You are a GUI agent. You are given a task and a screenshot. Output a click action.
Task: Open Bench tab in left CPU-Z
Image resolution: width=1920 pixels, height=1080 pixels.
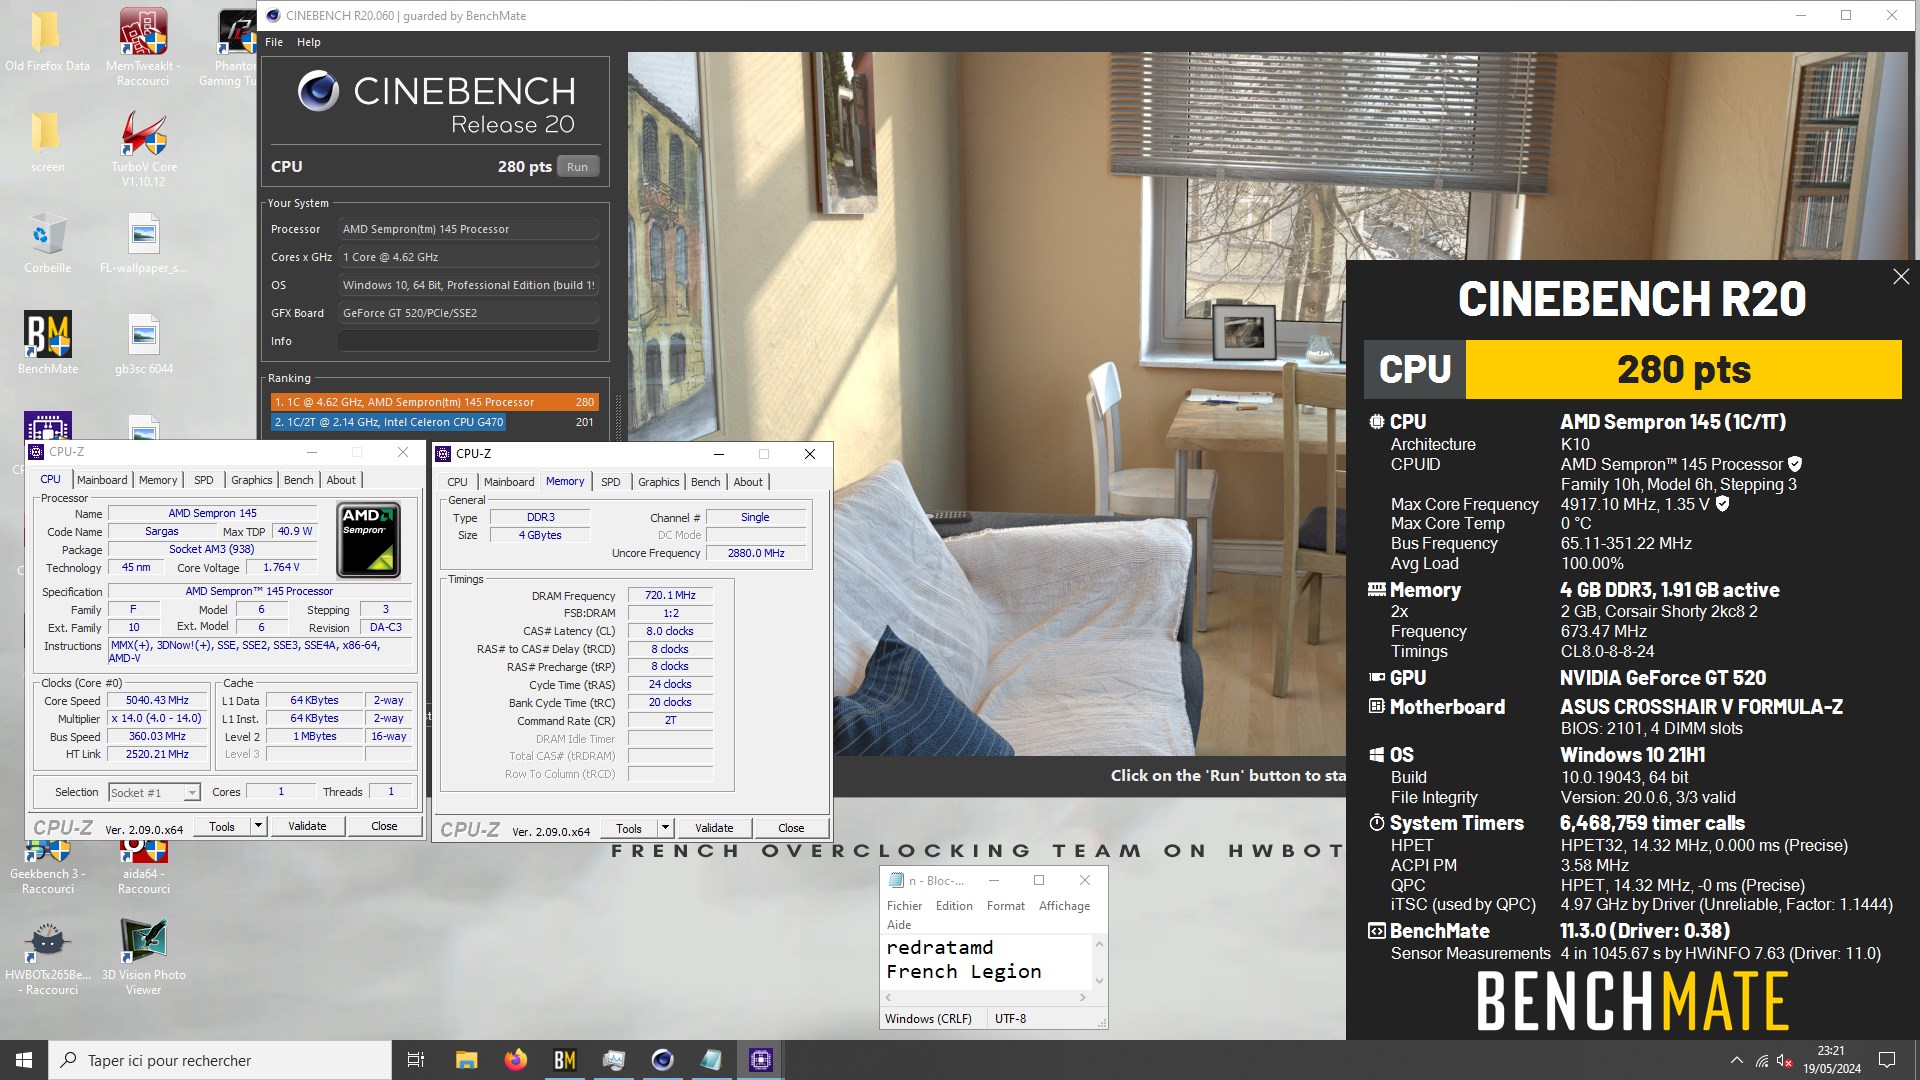298,480
